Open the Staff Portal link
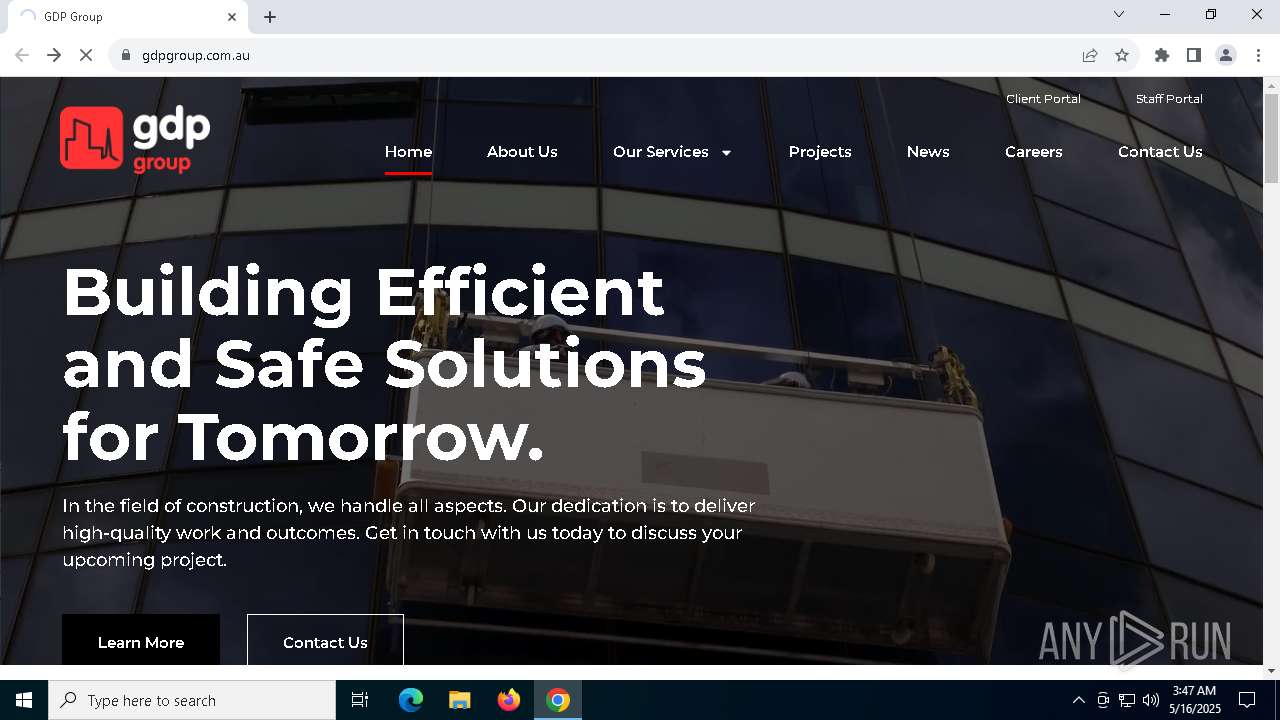 pyautogui.click(x=1169, y=99)
